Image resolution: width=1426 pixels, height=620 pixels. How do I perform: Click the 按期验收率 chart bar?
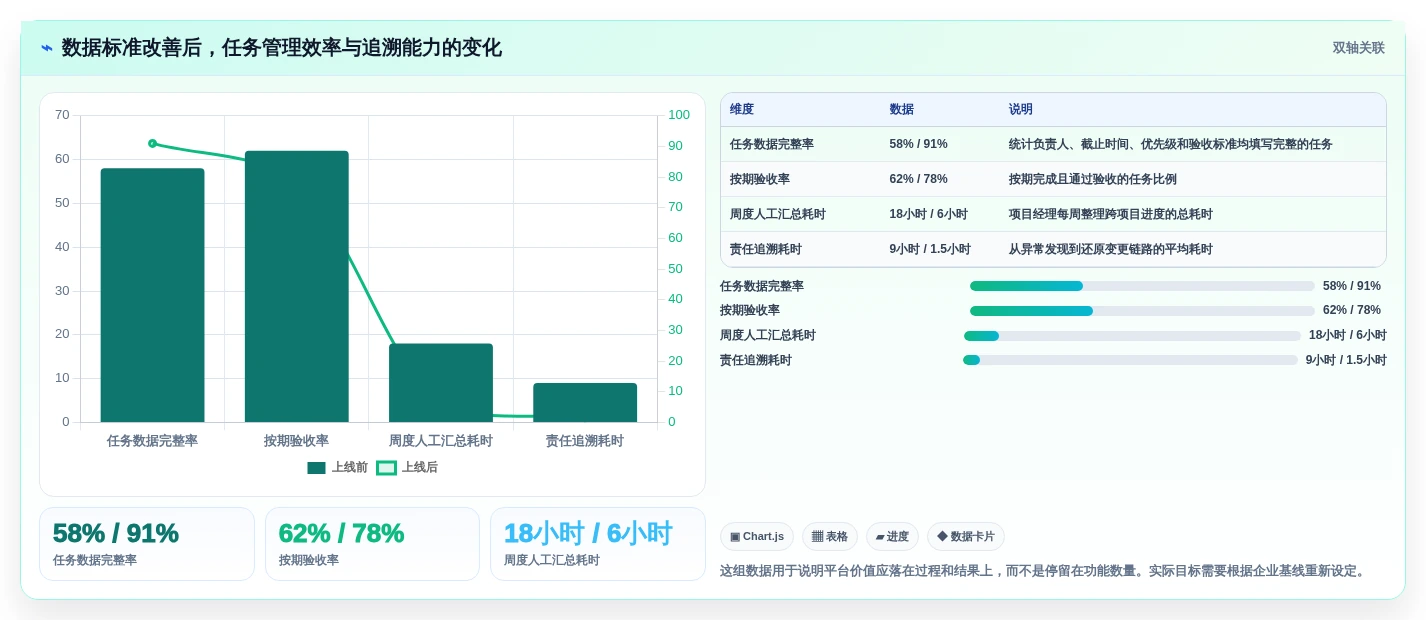pos(297,286)
